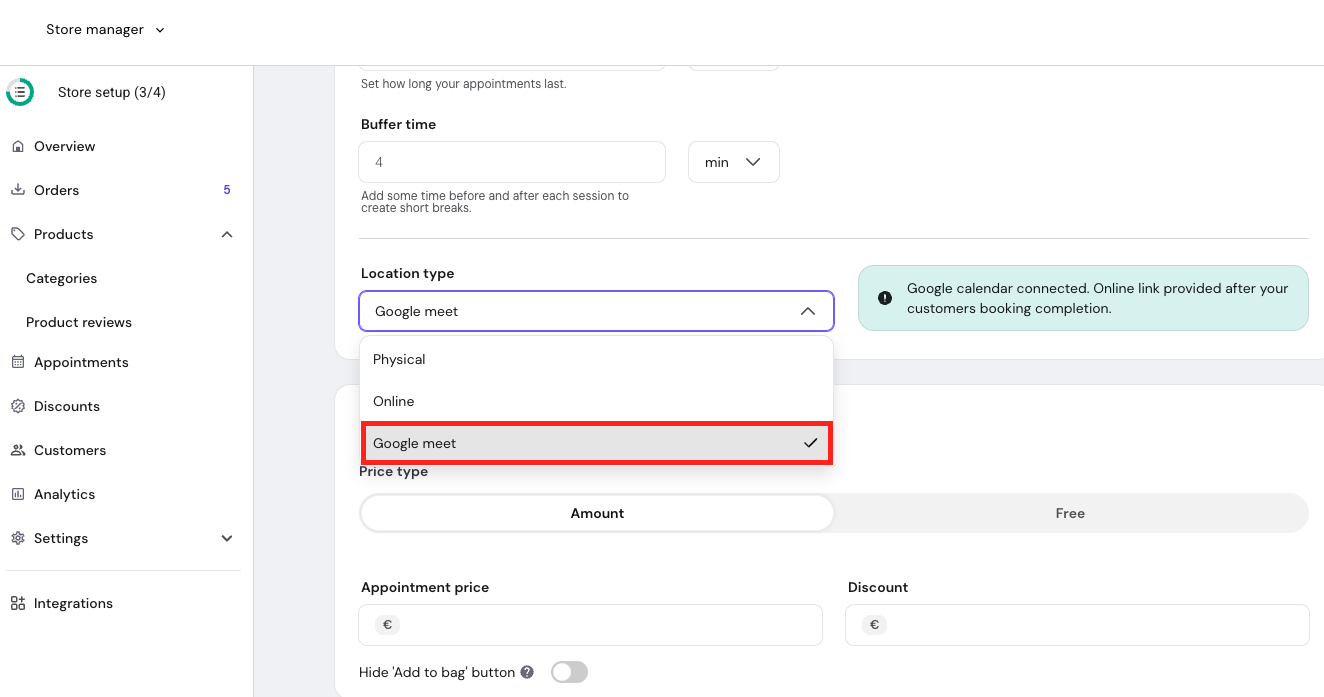Open Integrations from the sidebar icon
This screenshot has height=697, width=1324.
coord(18,603)
